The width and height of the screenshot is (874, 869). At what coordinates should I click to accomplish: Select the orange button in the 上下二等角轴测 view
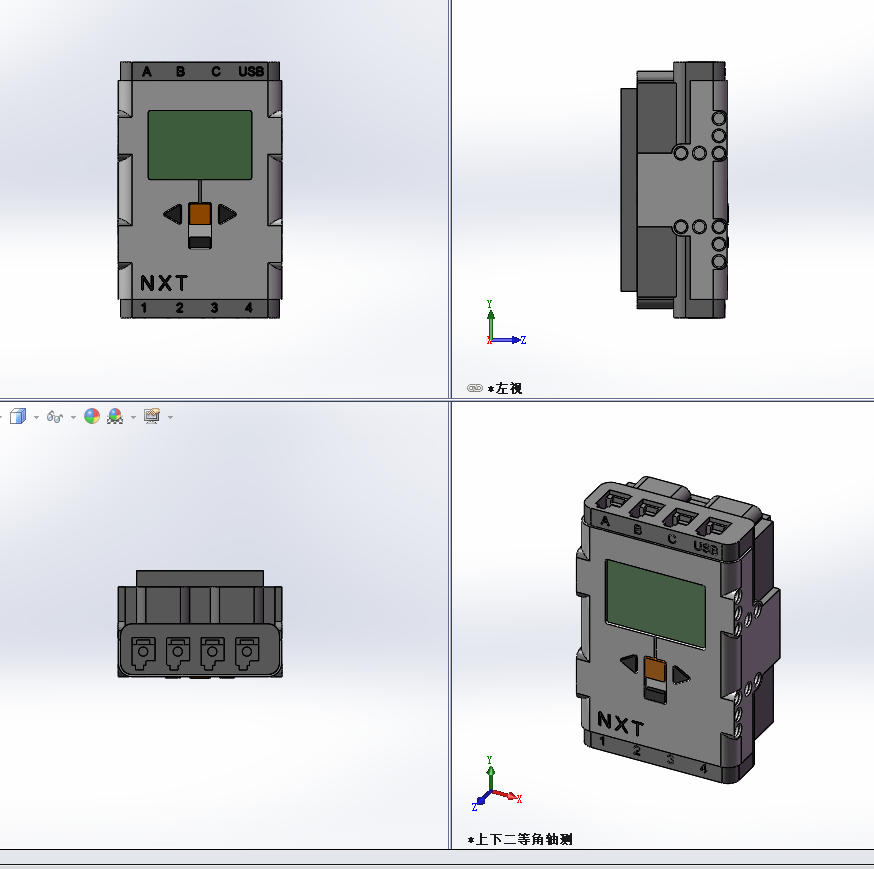pos(655,669)
